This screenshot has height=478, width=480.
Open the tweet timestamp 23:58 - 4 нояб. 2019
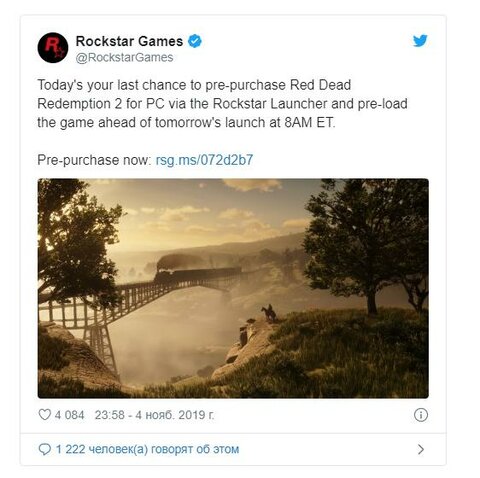click(154, 415)
